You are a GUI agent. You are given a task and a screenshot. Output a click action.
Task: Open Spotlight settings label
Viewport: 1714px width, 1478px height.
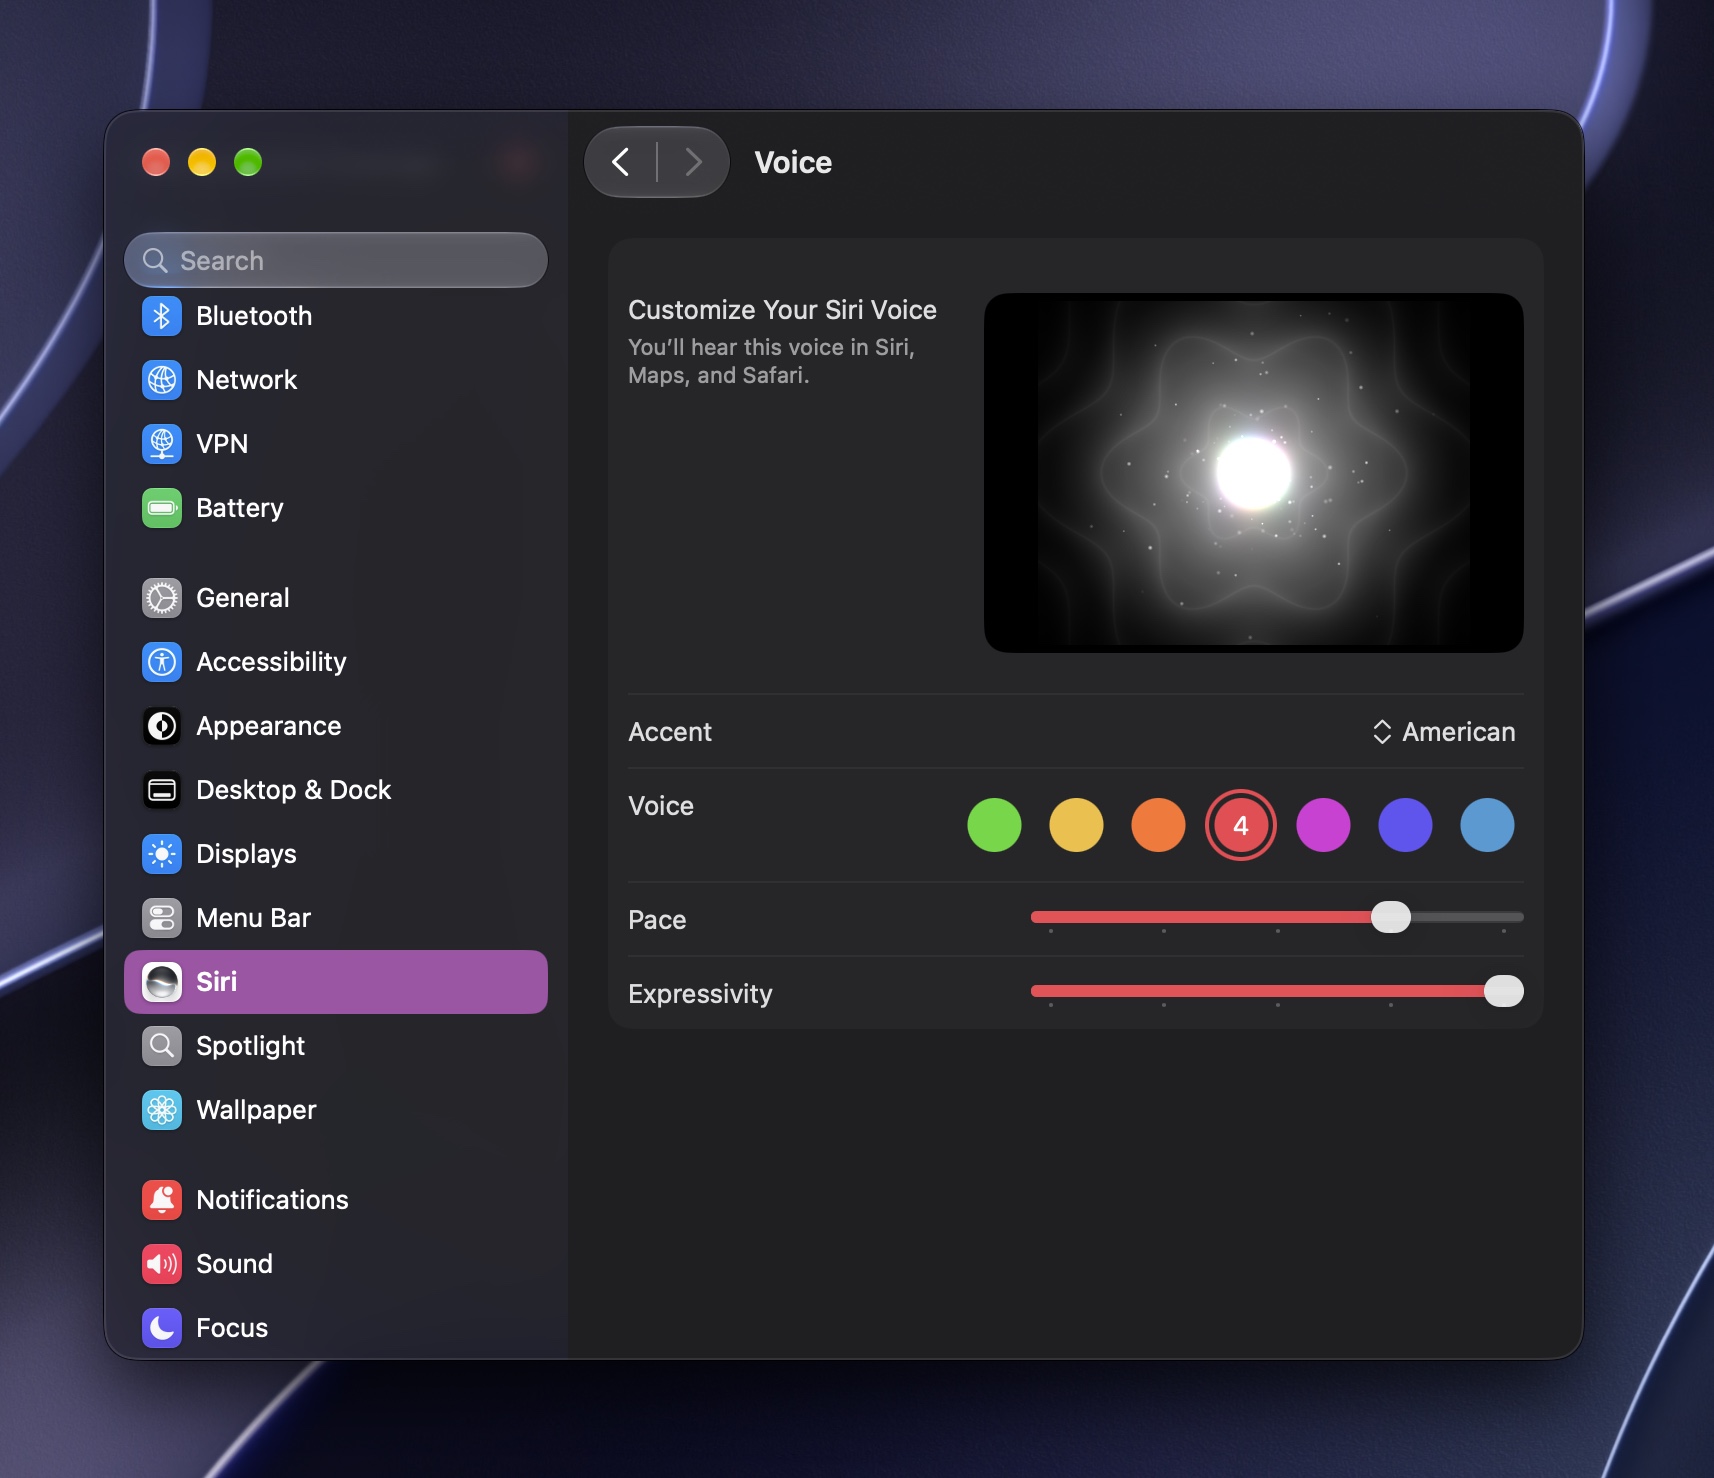[251, 1046]
